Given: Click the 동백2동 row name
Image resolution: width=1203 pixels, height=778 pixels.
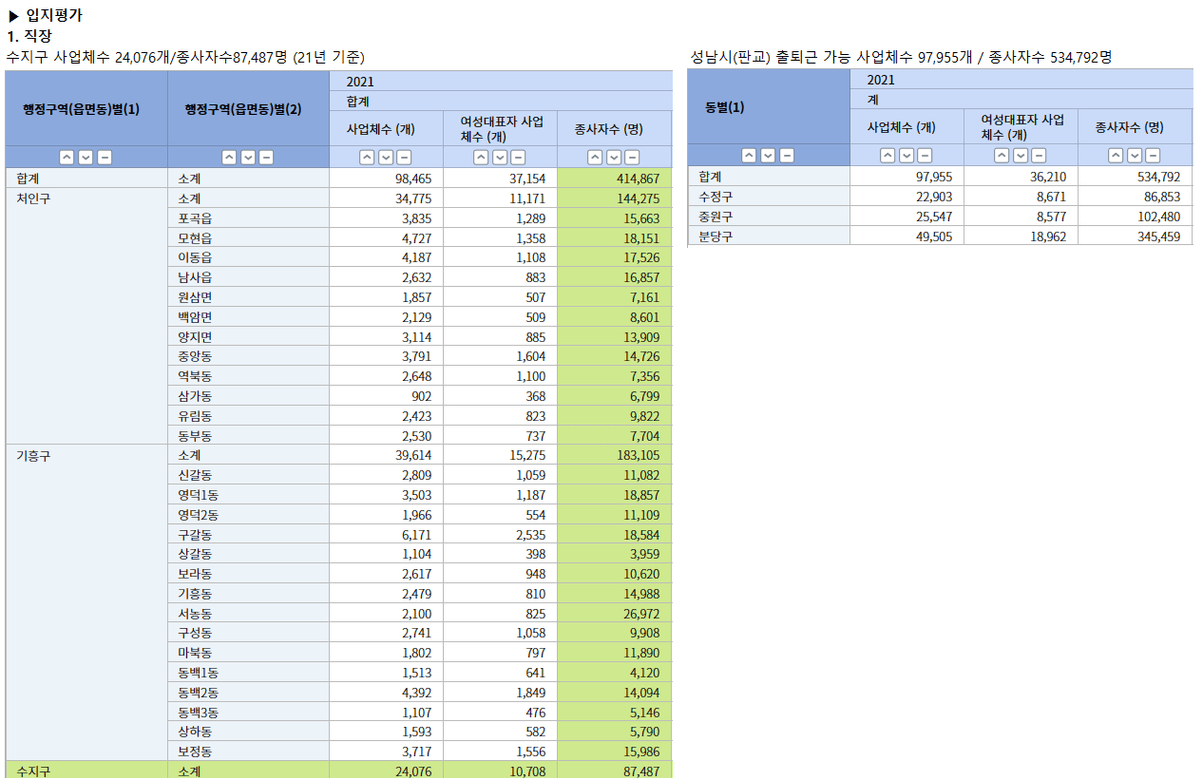Looking at the screenshot, I should pos(200,692).
